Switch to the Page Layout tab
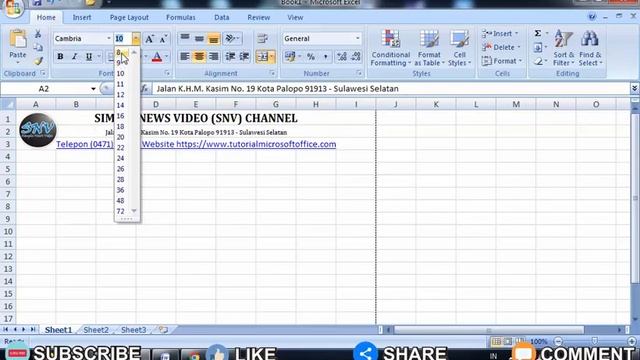 (x=129, y=18)
